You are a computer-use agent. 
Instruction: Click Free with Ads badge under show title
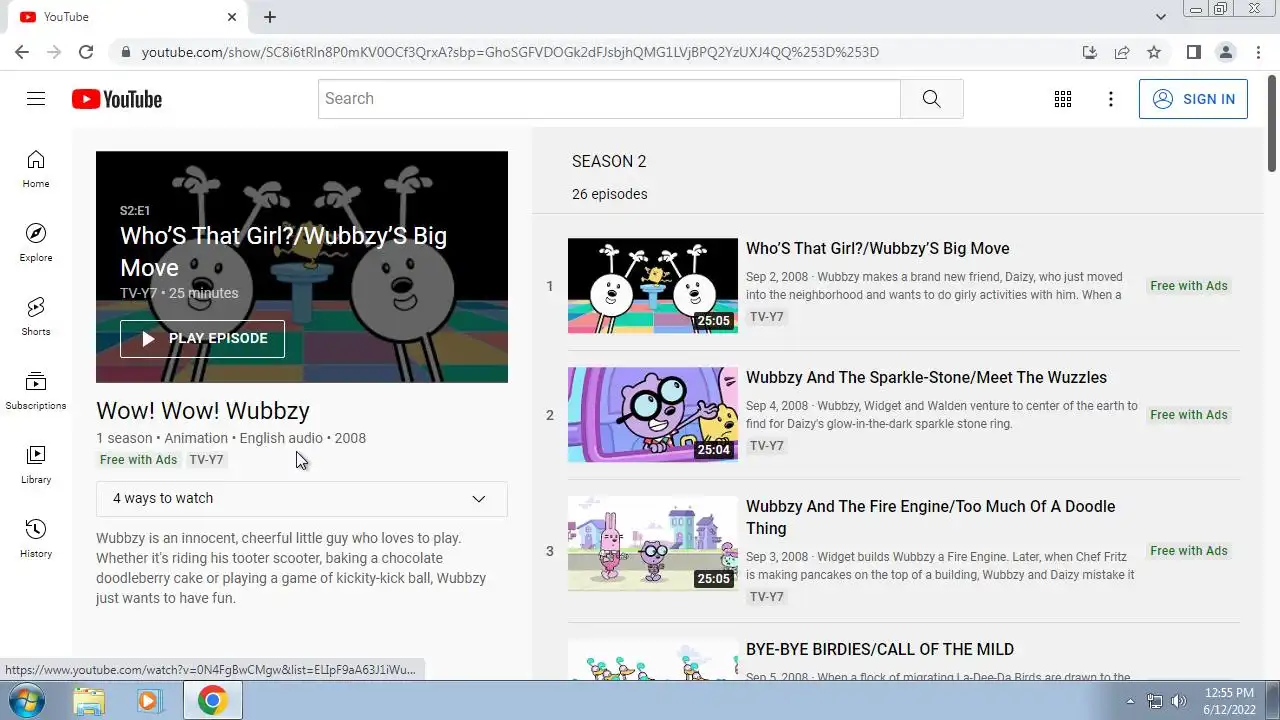[139, 460]
